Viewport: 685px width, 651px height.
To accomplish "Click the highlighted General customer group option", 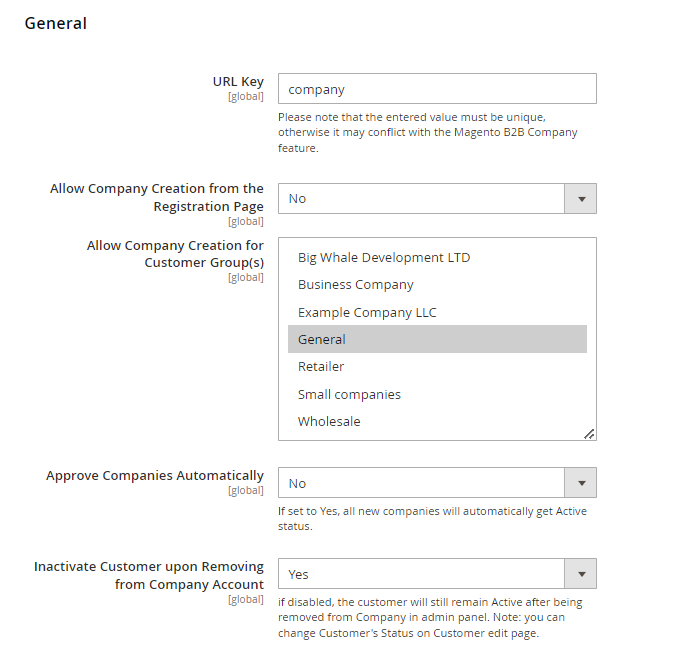I will point(437,339).
